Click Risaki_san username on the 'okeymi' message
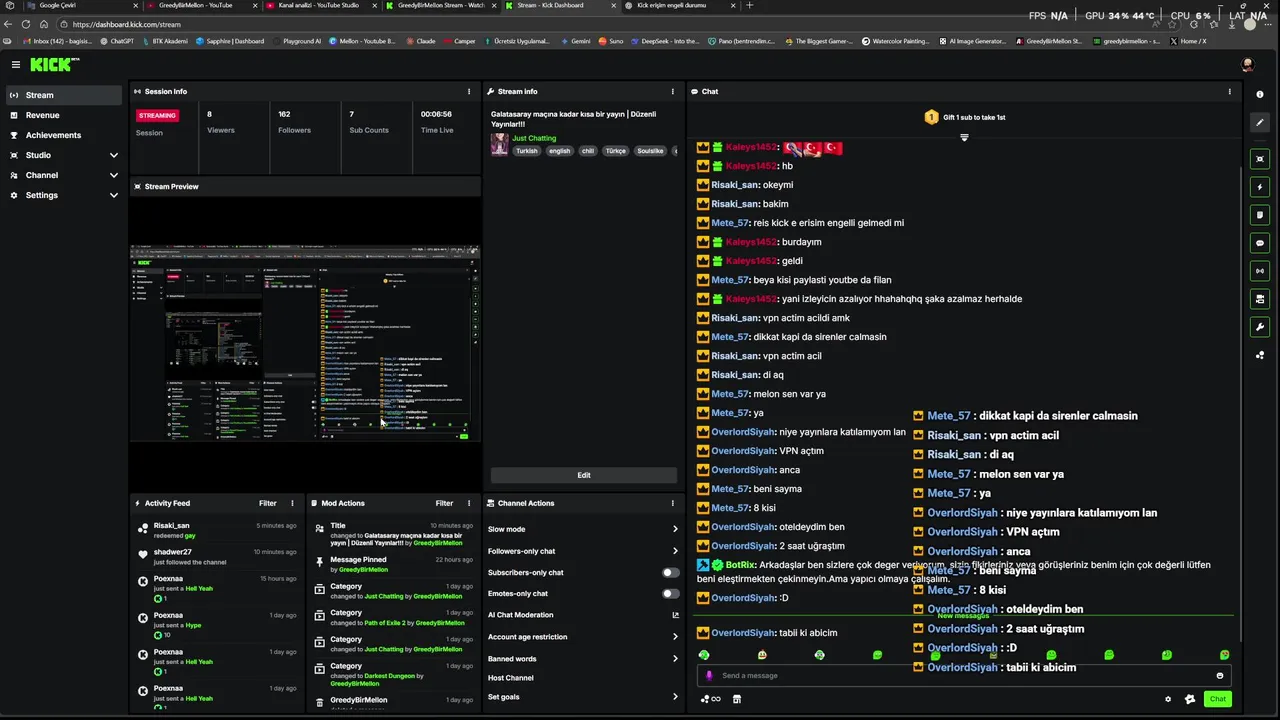Viewport: 1280px width, 720px height. click(735, 185)
